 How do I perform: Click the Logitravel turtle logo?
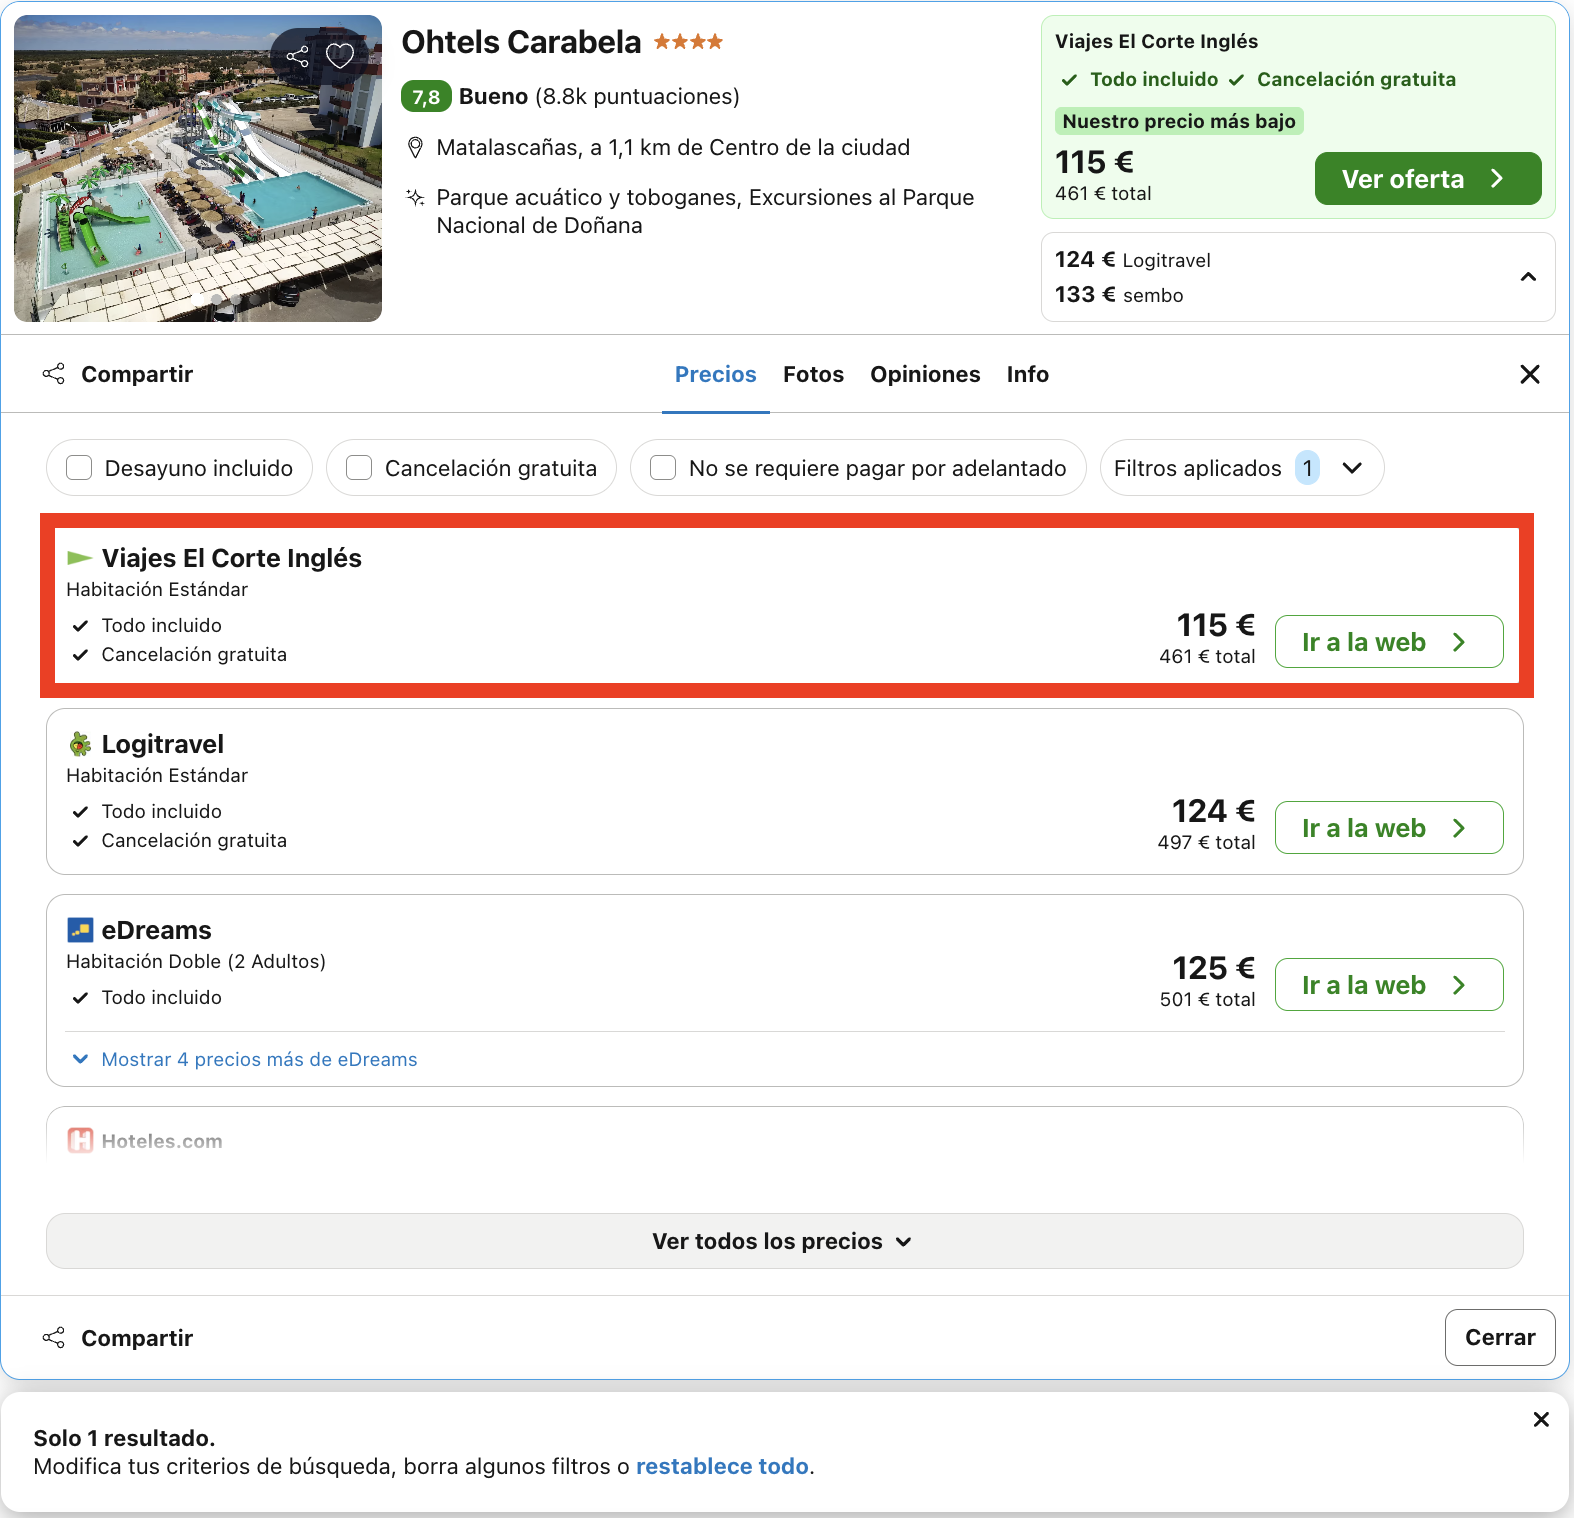click(80, 744)
